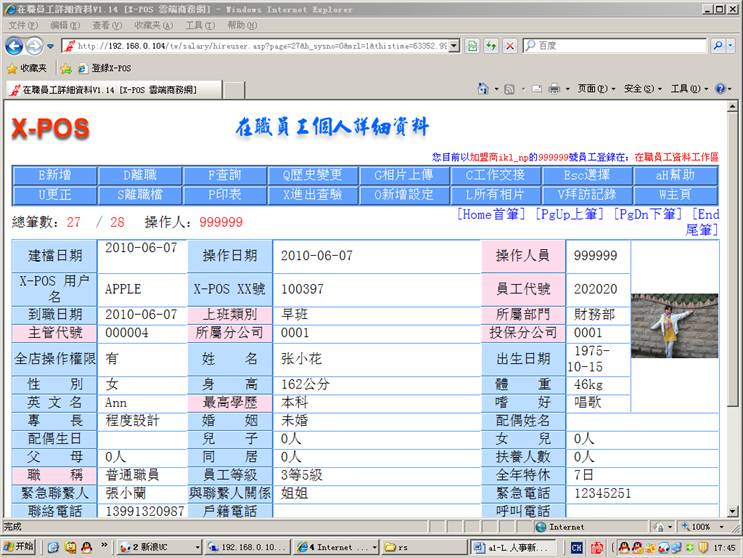This screenshot has height=558, width=743.
Task: Click the B新增 button
Action: pos(54,176)
